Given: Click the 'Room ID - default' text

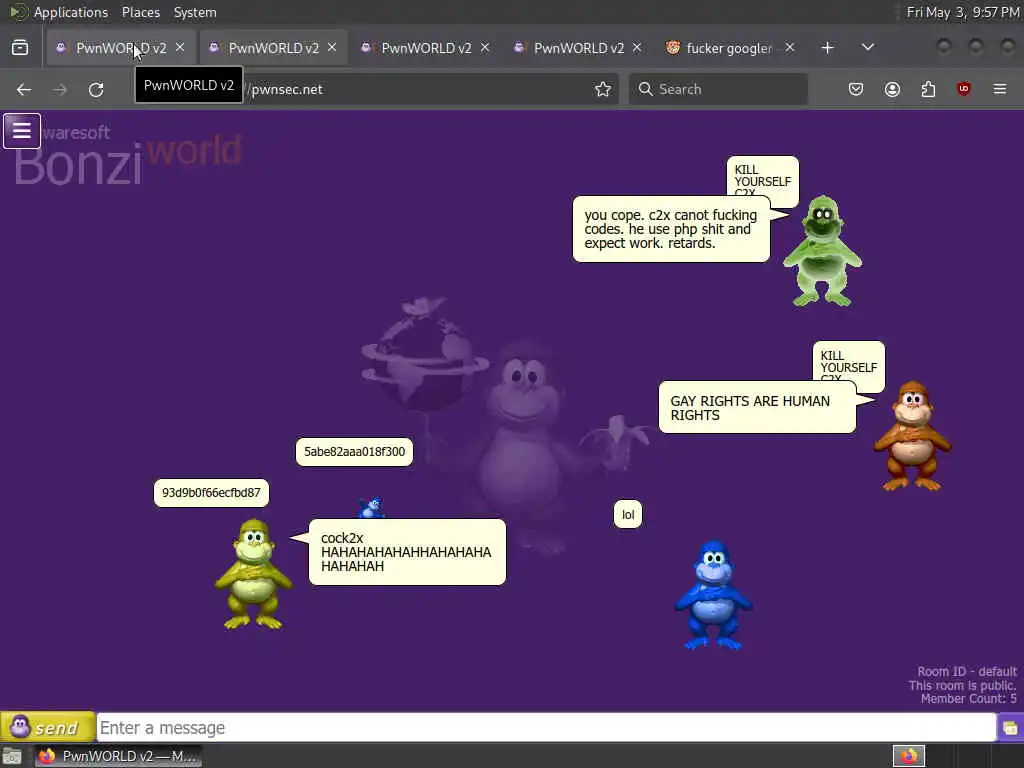Looking at the screenshot, I should click(967, 671).
